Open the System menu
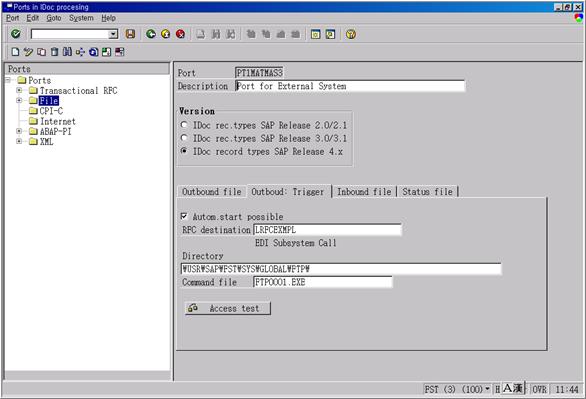 [x=81, y=18]
